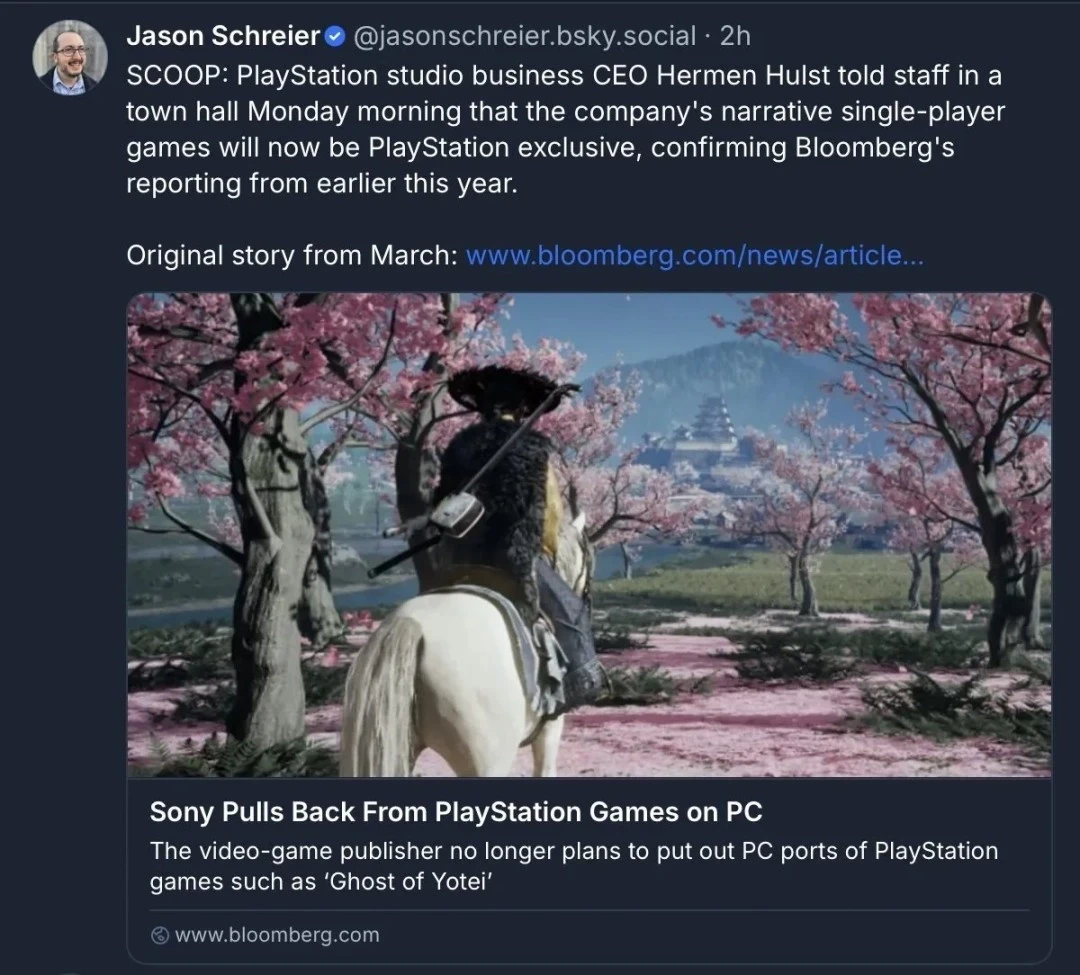This screenshot has height=975, width=1080.
Task: Click the globe icon beside www.bloomberg.com
Action: click(x=160, y=935)
